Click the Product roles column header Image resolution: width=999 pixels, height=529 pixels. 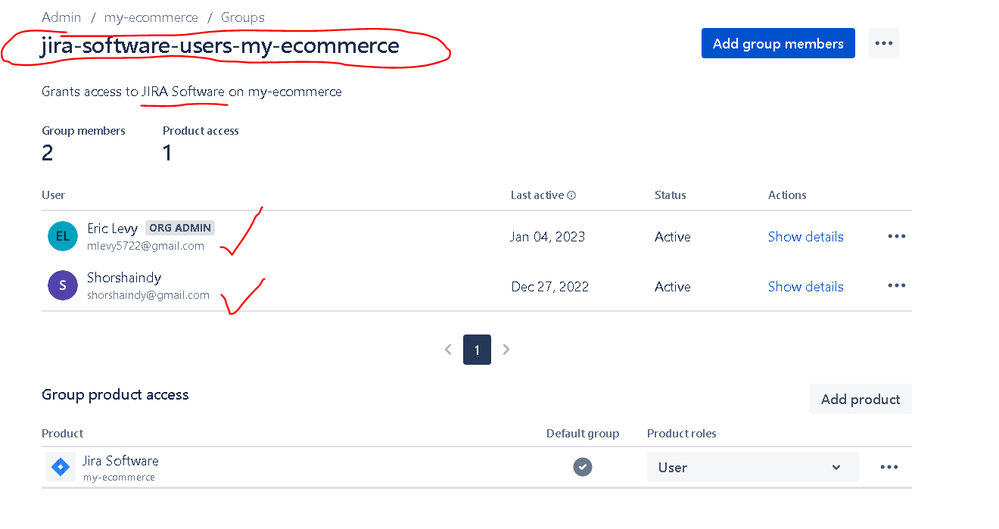tap(682, 433)
